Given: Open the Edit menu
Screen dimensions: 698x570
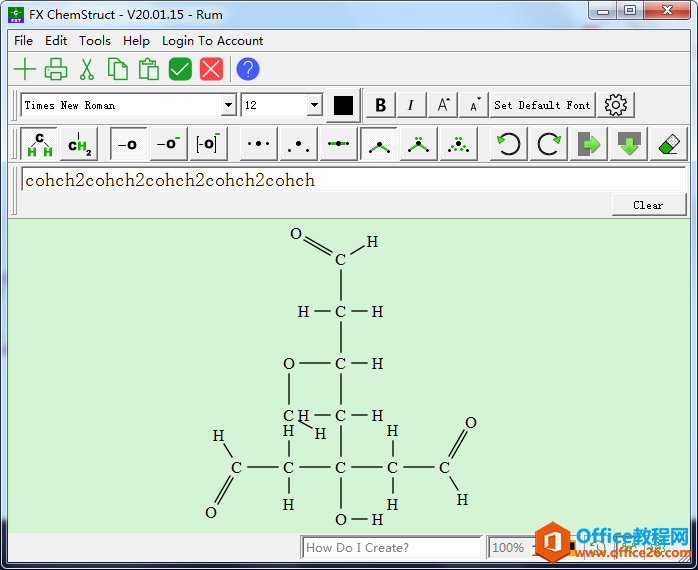Looking at the screenshot, I should [x=56, y=41].
